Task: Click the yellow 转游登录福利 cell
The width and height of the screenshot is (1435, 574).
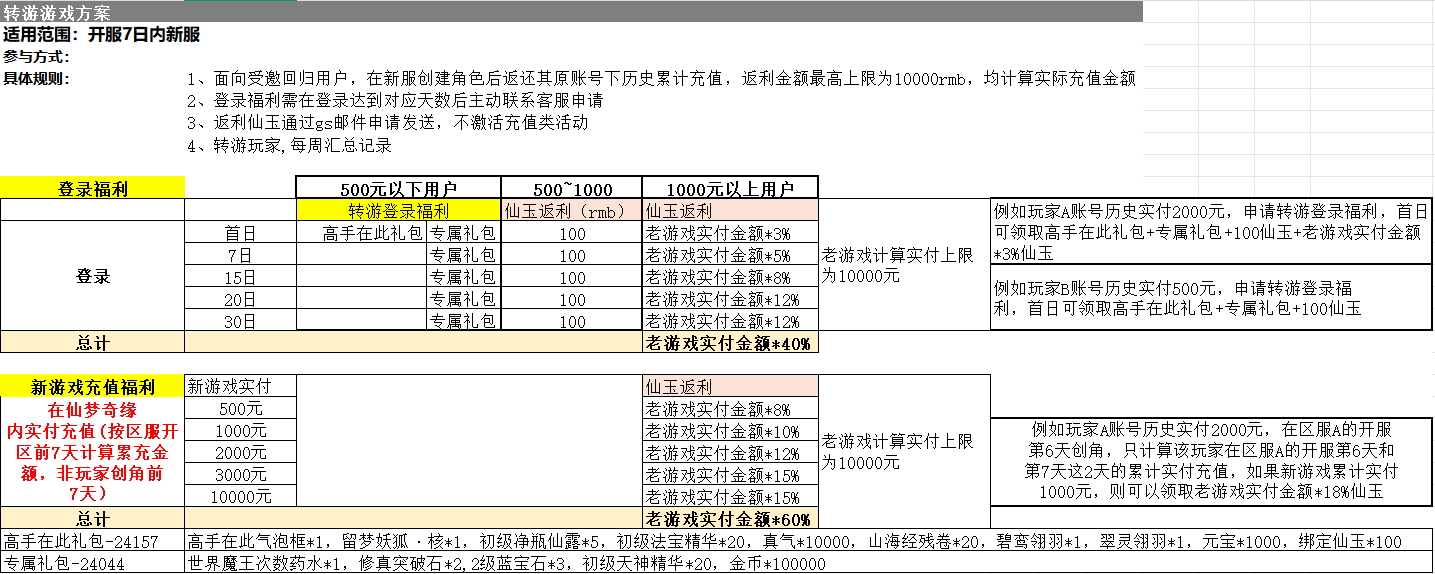Action: pyautogui.click(x=398, y=210)
